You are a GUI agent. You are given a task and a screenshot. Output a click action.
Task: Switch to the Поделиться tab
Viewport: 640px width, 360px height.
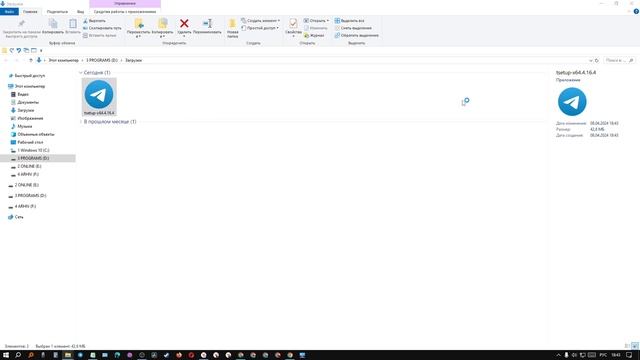coord(57,12)
